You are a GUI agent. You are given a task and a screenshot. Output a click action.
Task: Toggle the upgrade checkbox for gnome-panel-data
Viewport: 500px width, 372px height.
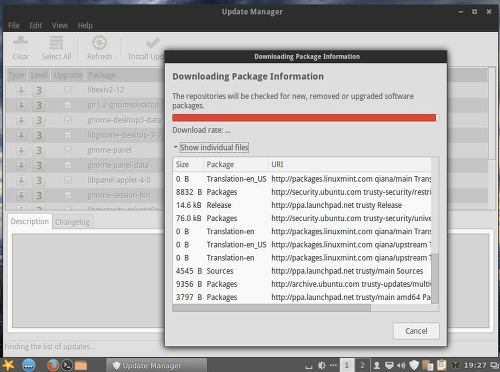[68, 165]
